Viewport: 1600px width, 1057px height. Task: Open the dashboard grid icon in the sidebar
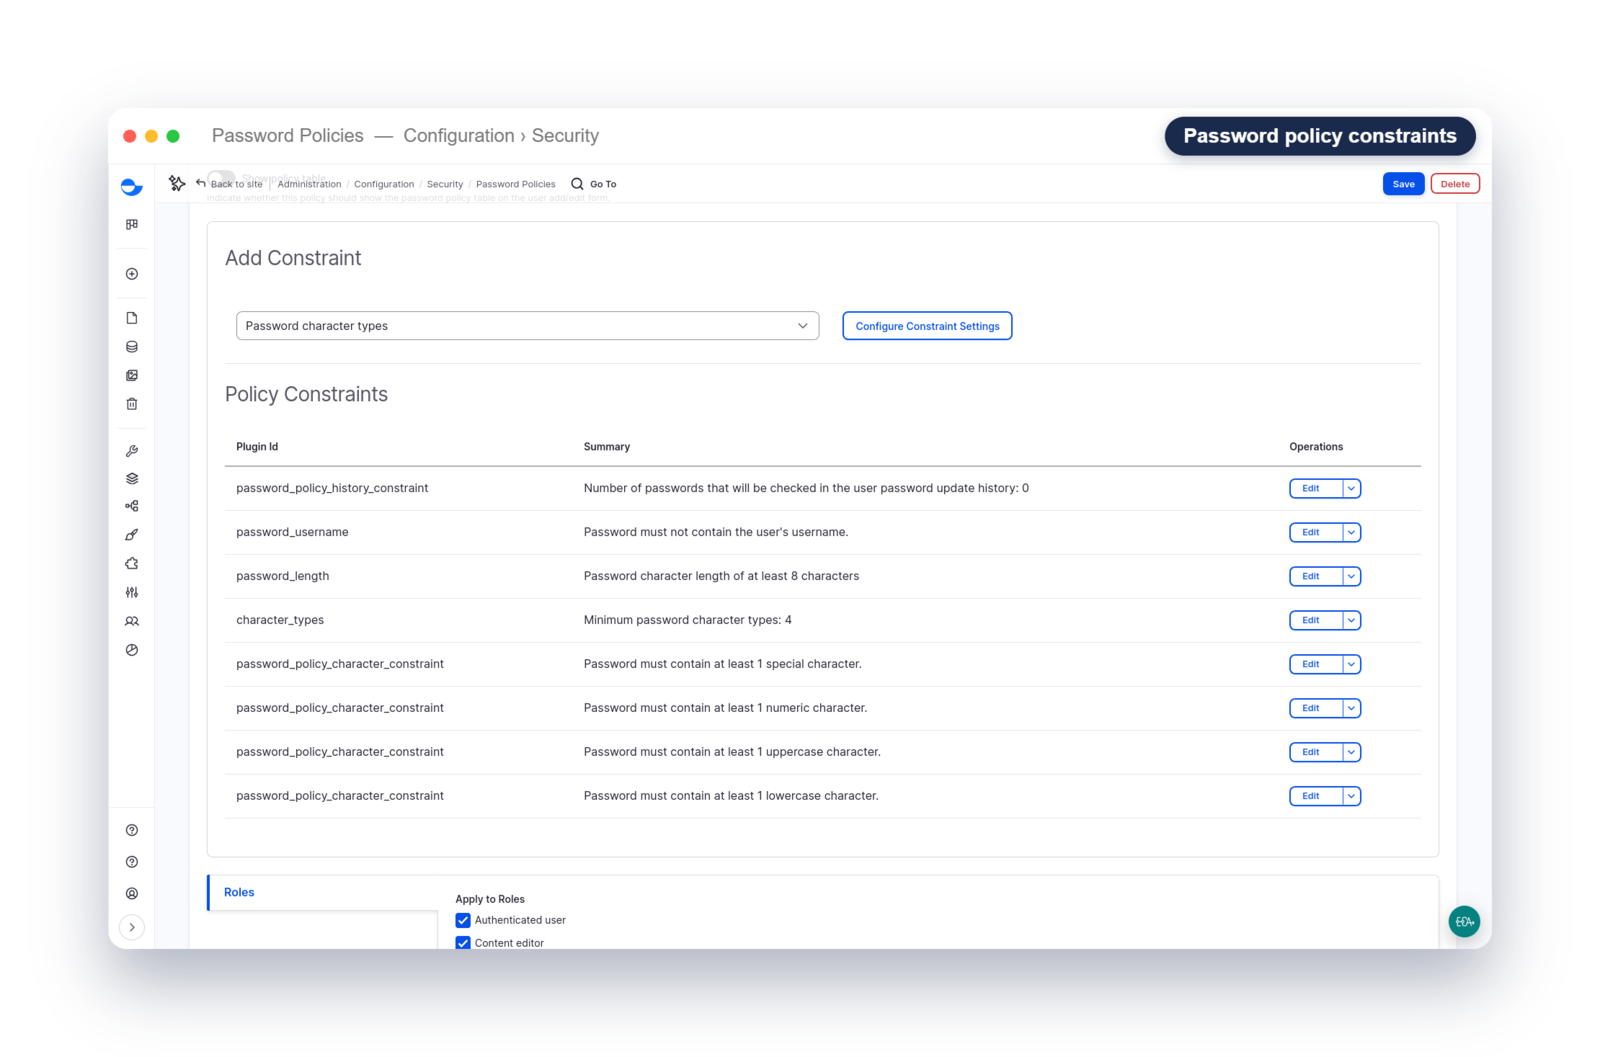pos(132,225)
